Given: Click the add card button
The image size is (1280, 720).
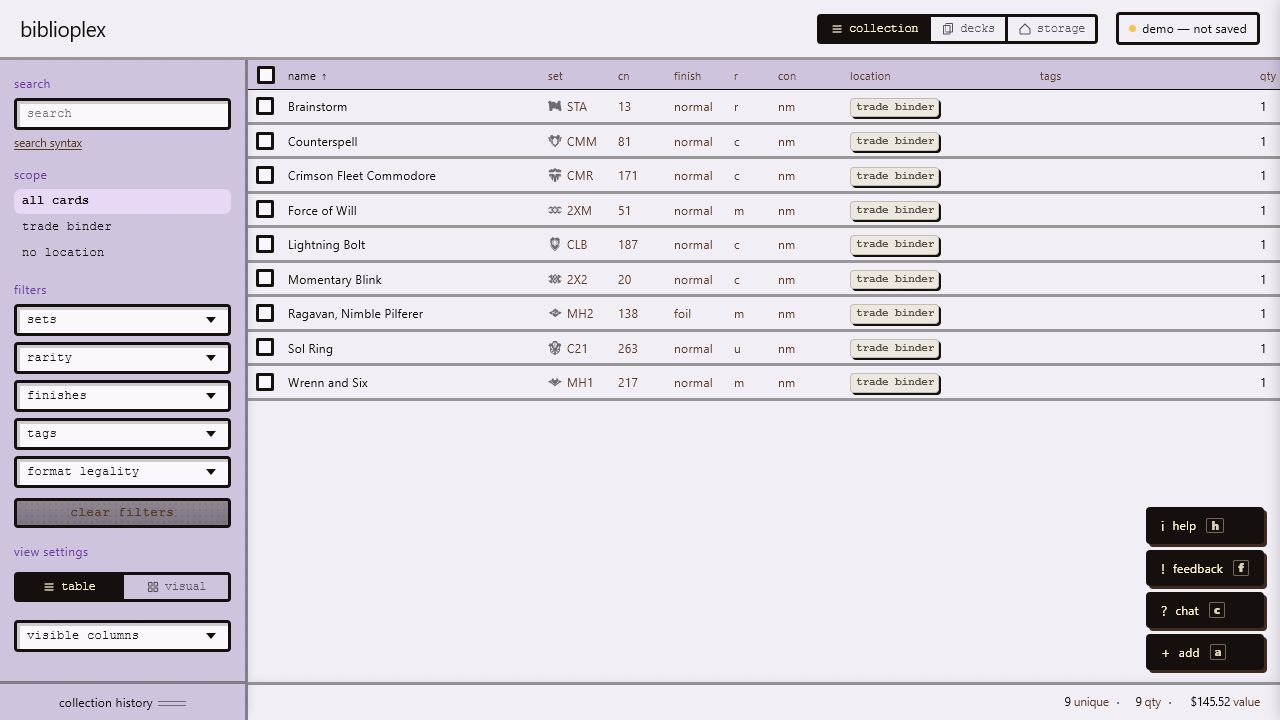Looking at the screenshot, I should [x=1205, y=652].
